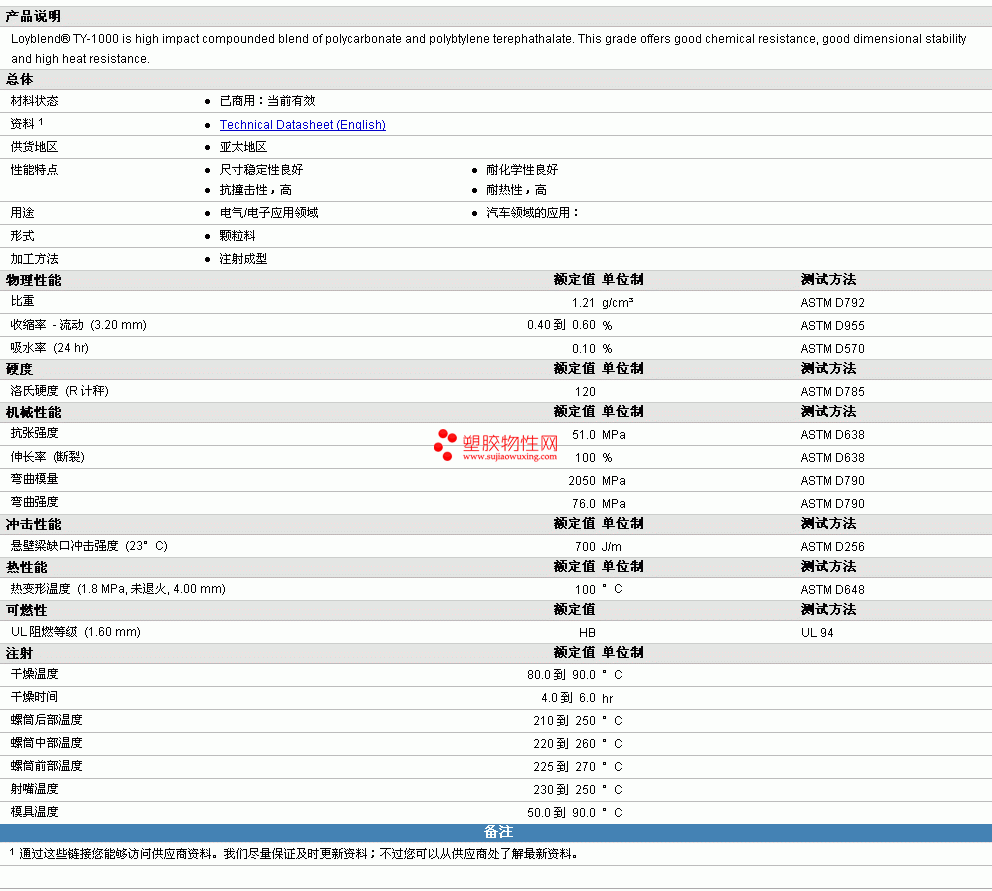Screen dimensions: 992x891
Task: Click the UL 94 test method
Action: coord(817,633)
